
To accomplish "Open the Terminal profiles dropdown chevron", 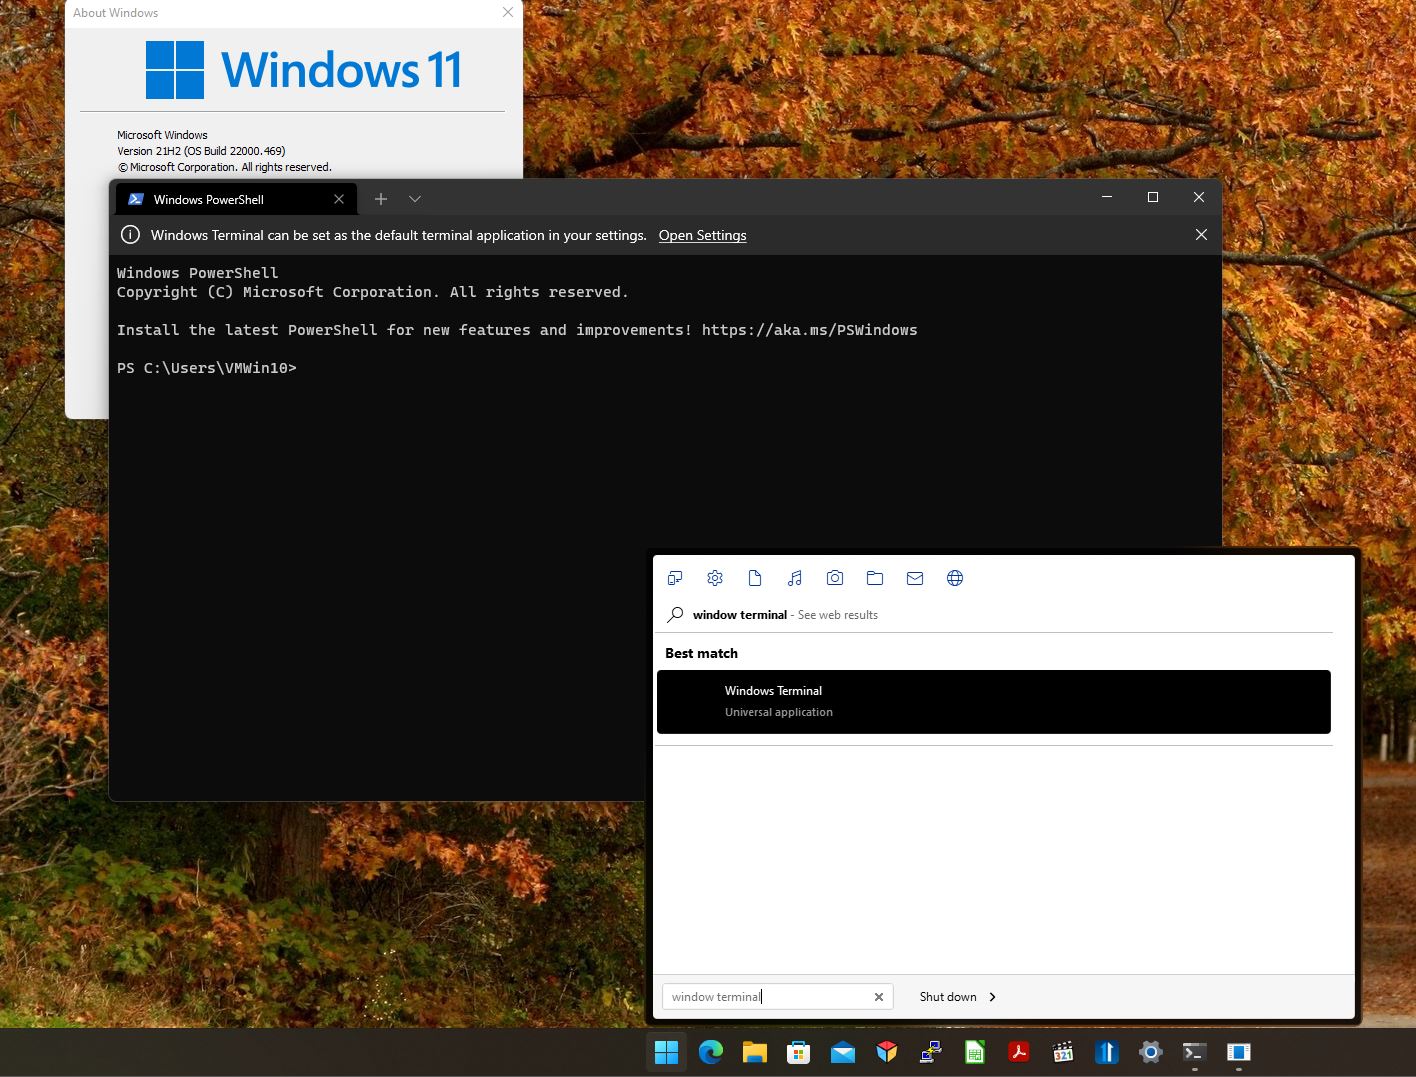I will click(x=415, y=199).
